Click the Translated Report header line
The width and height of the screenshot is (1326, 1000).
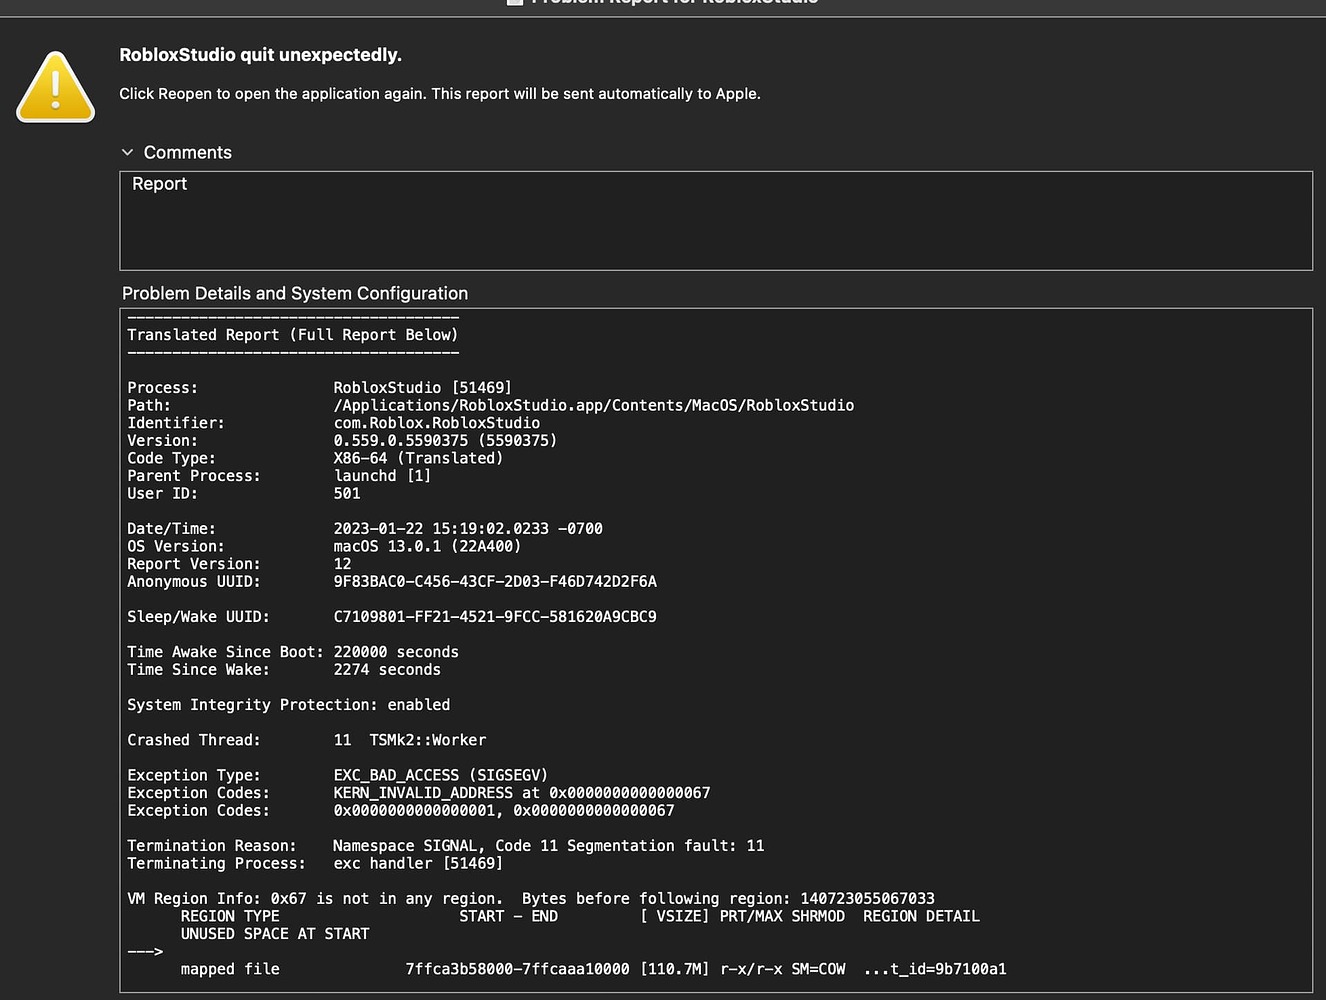tap(292, 334)
